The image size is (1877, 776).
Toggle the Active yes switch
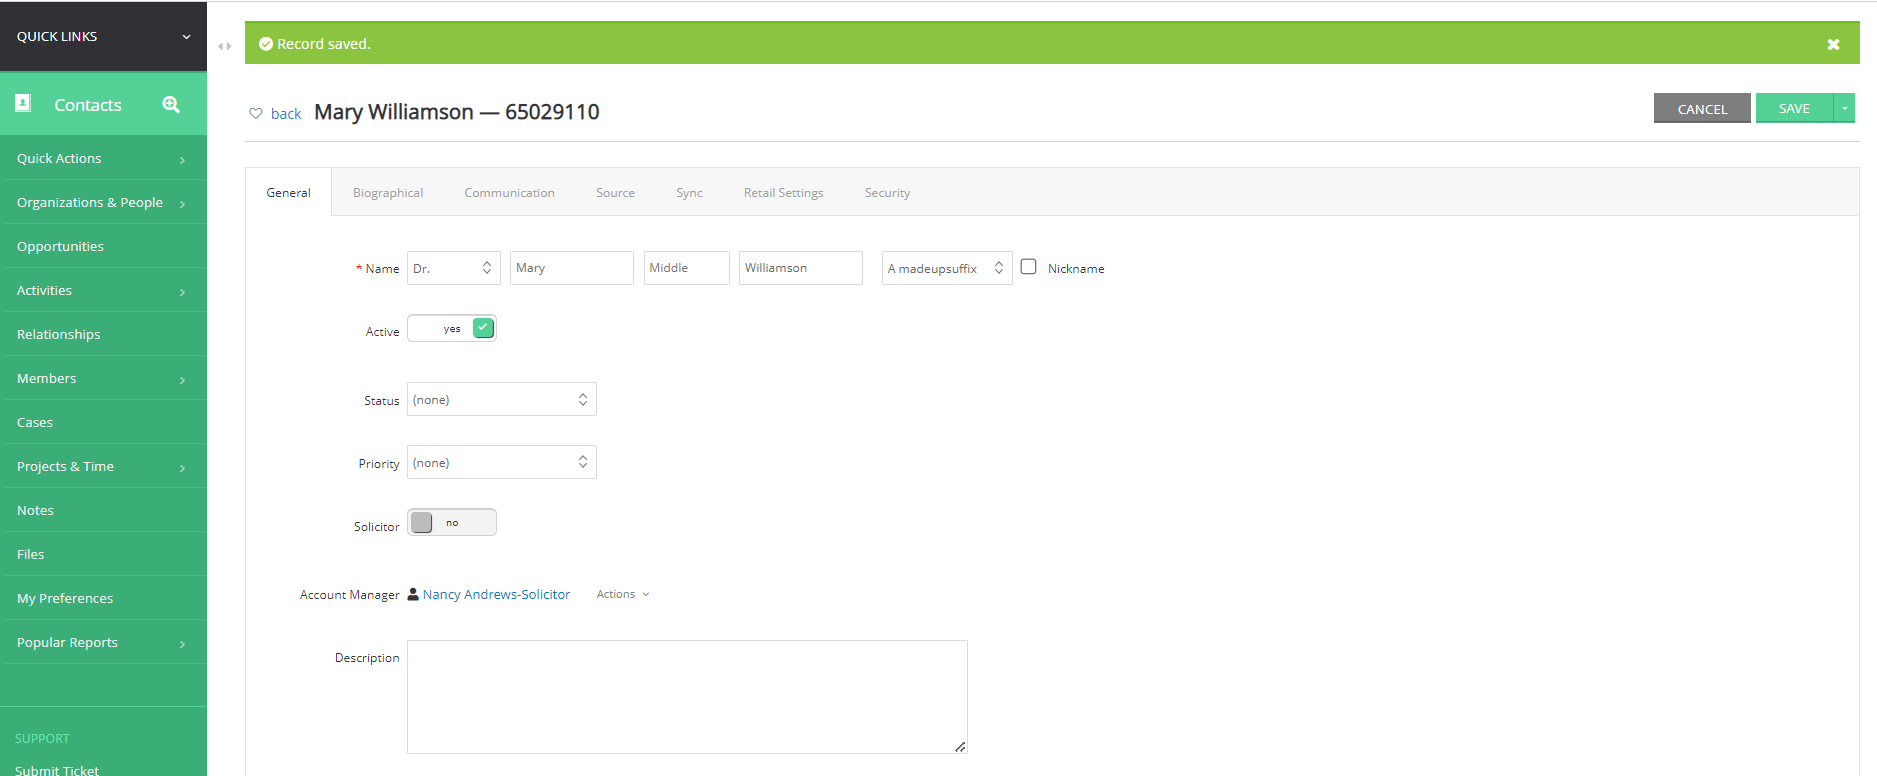click(452, 328)
